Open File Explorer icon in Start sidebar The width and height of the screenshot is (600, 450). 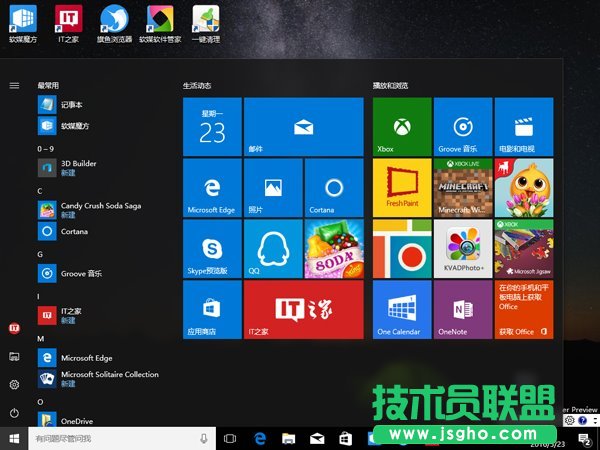pyautogui.click(x=14, y=357)
